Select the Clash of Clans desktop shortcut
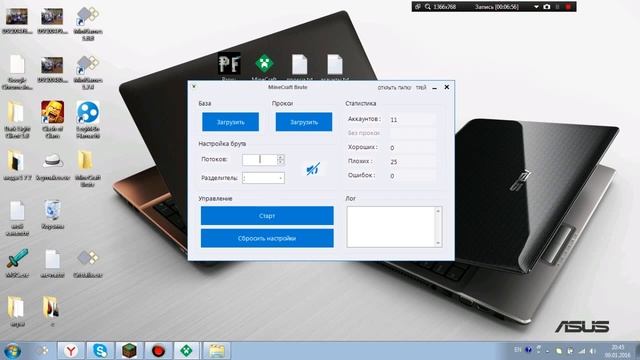The height and width of the screenshot is (360, 640). 52,120
